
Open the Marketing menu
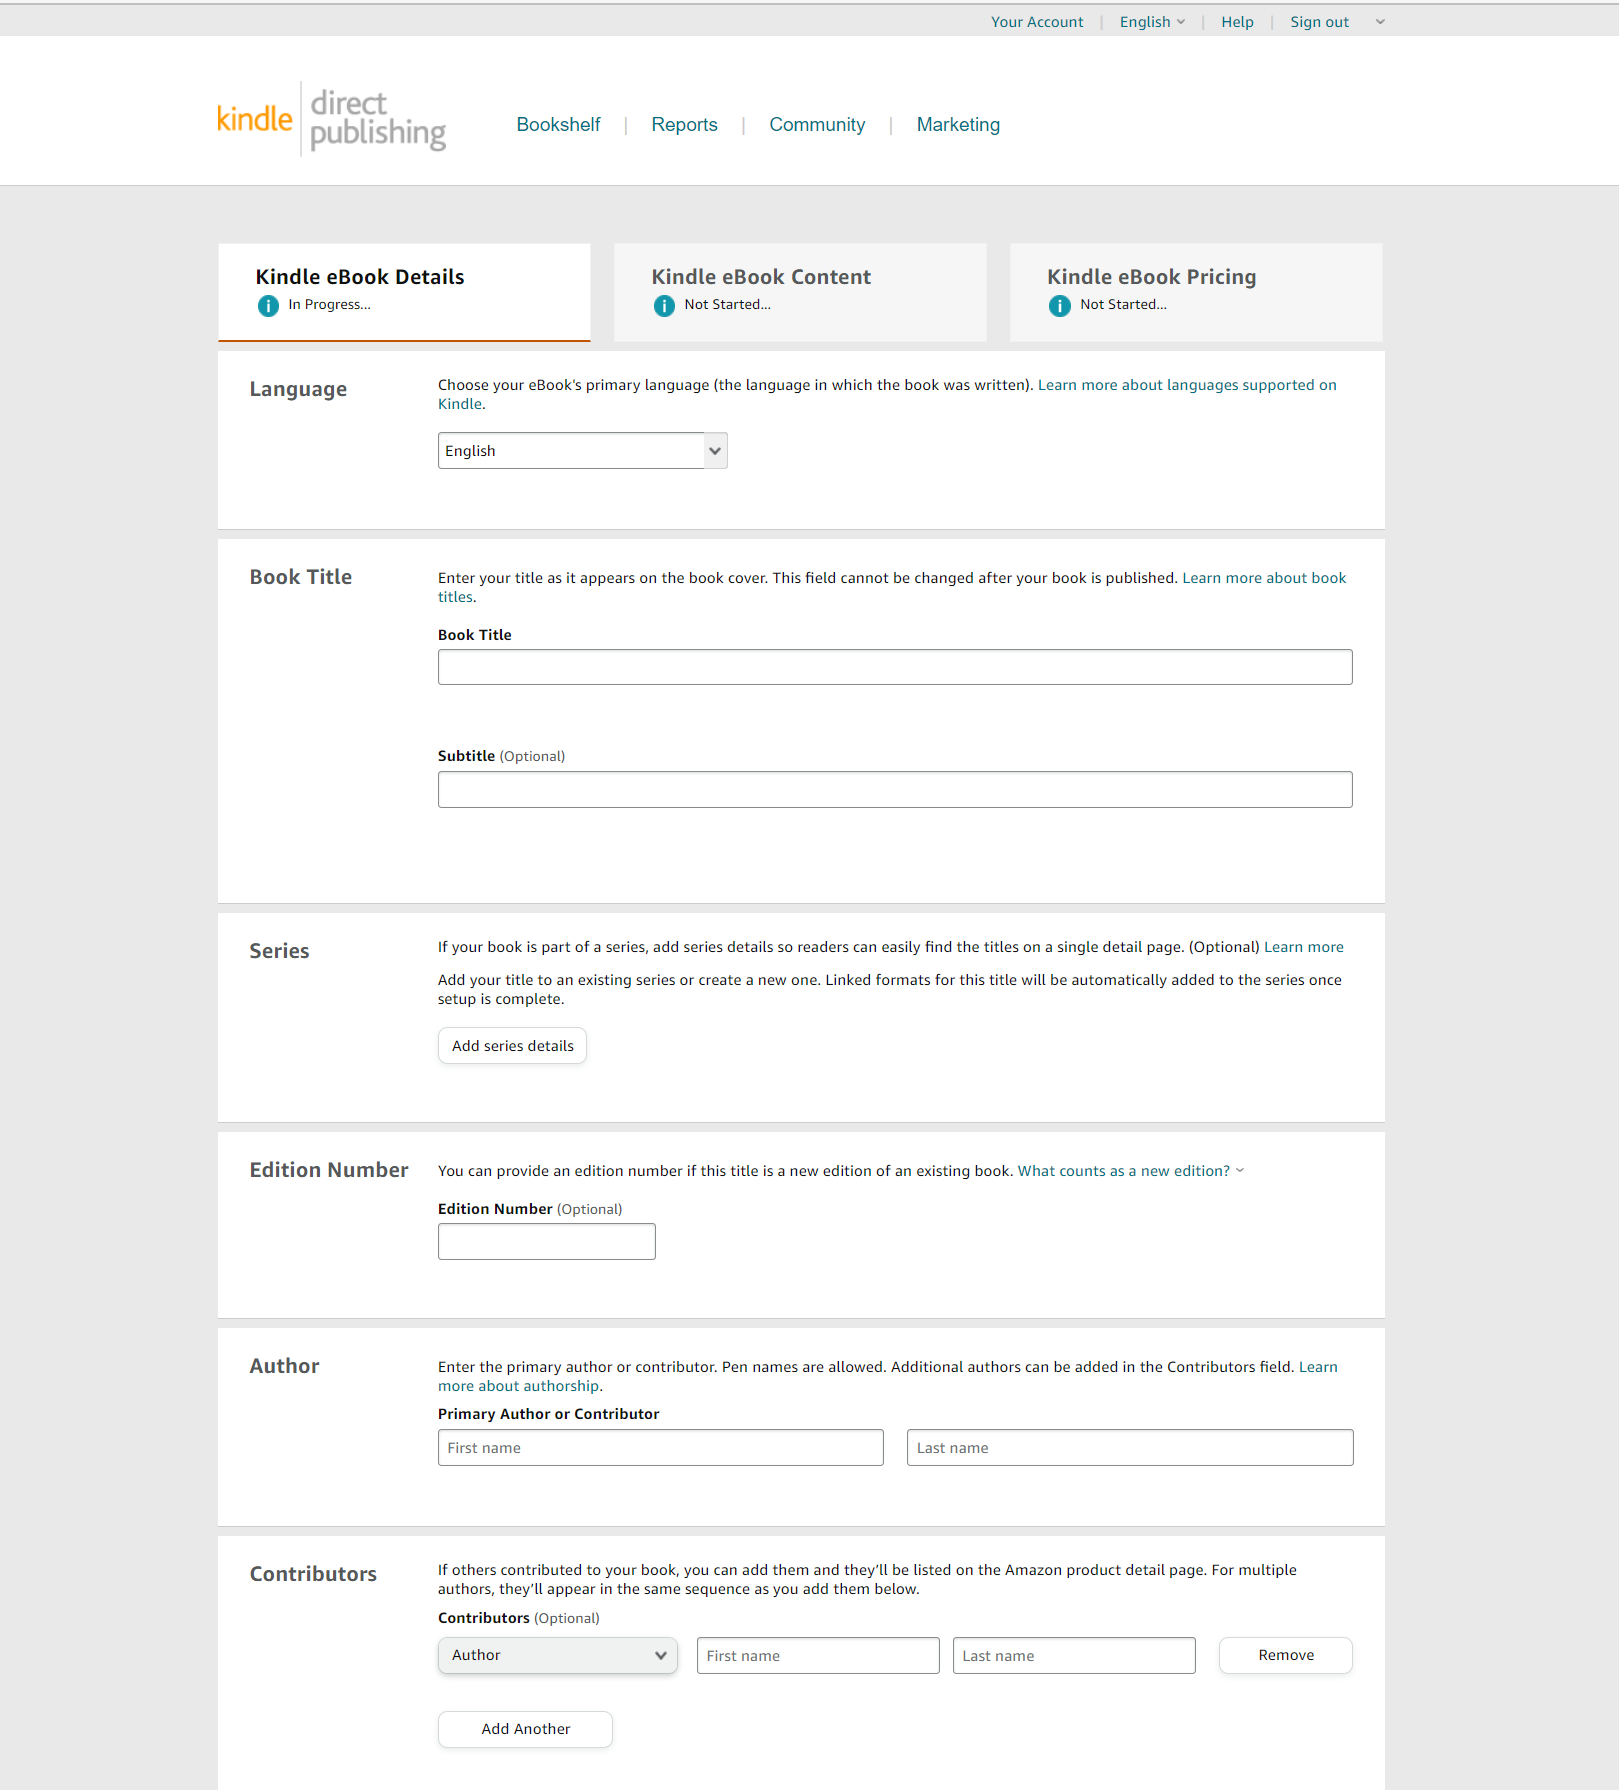tap(958, 125)
